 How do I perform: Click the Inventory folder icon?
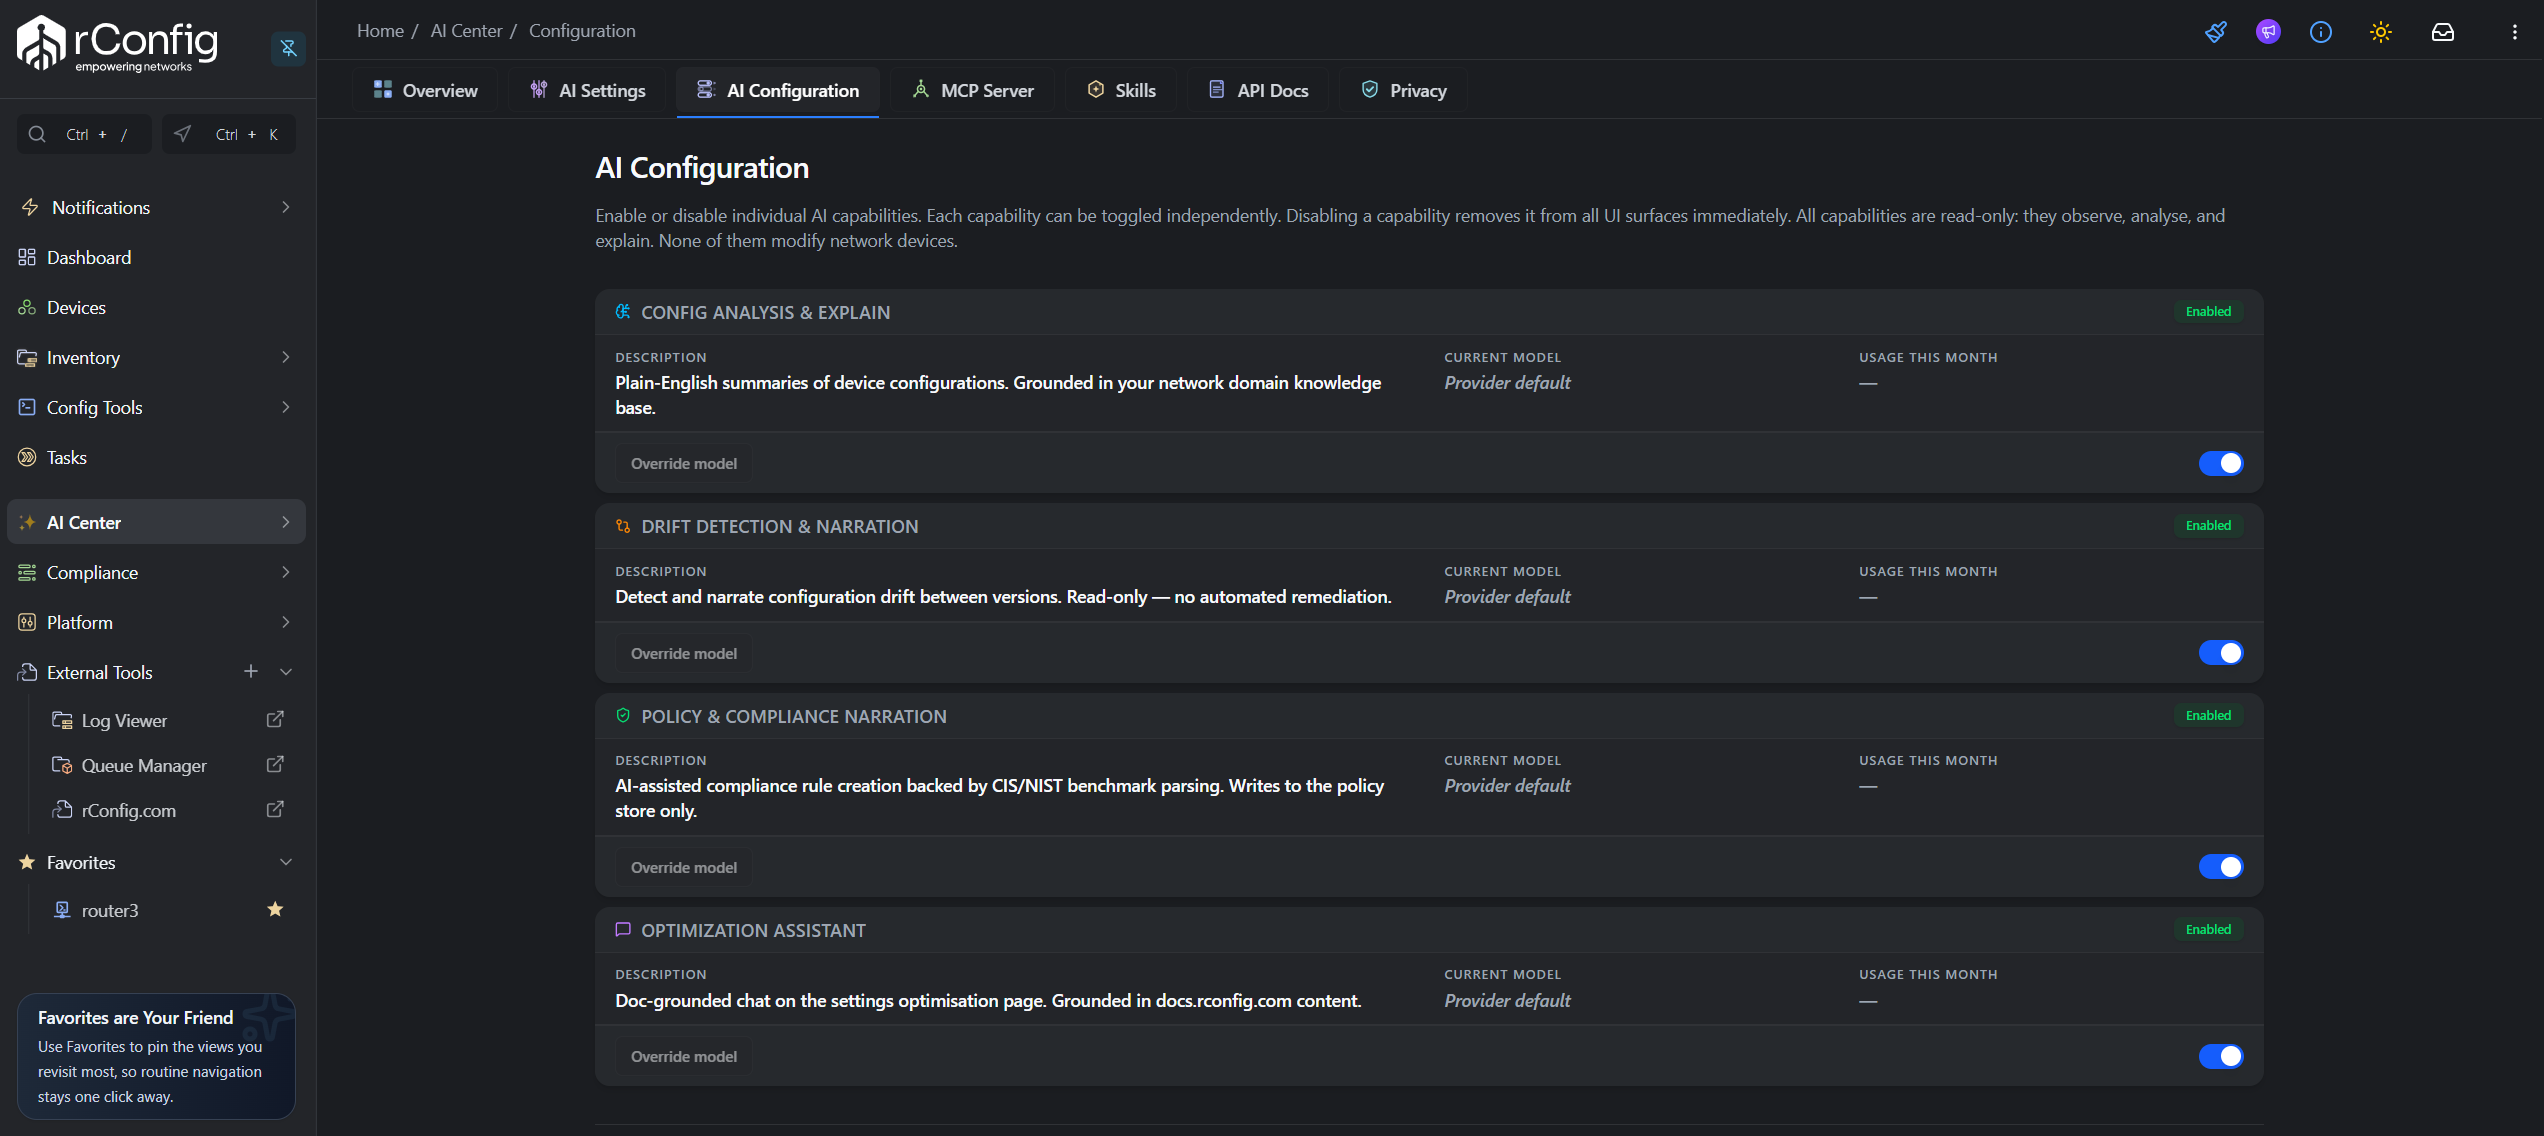27,357
